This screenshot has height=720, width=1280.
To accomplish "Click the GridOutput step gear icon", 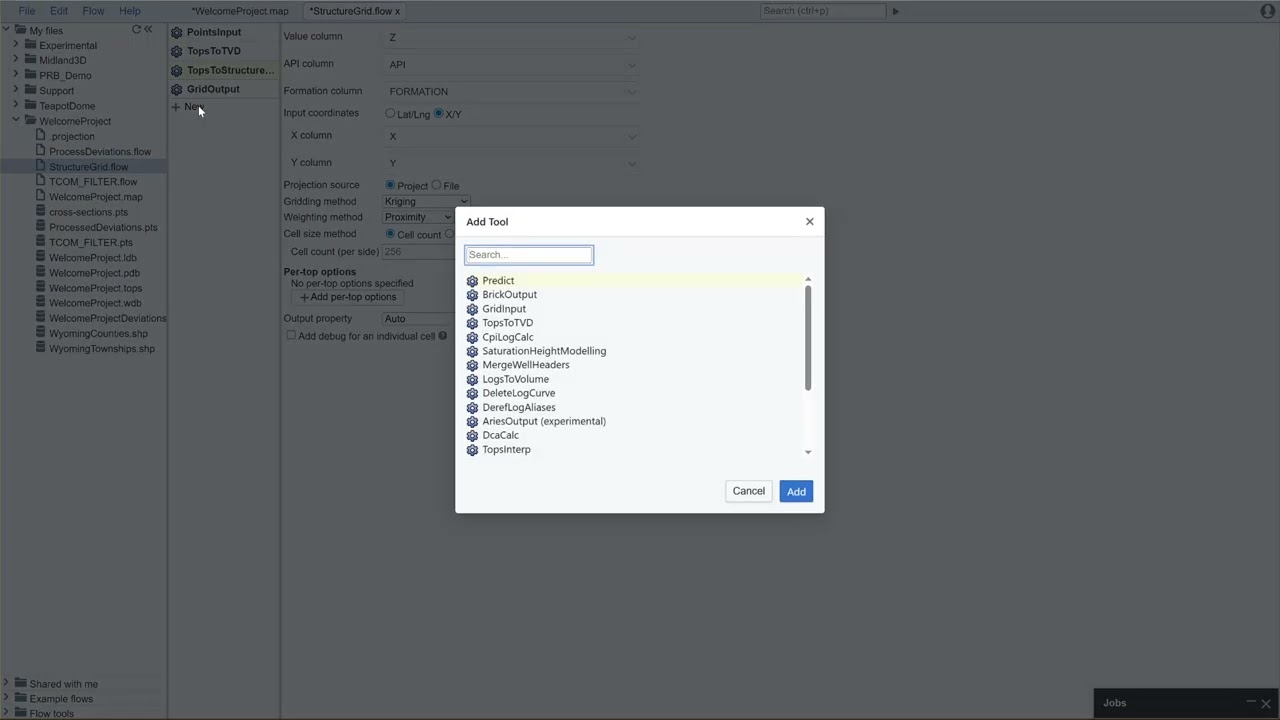I will pos(177,89).
